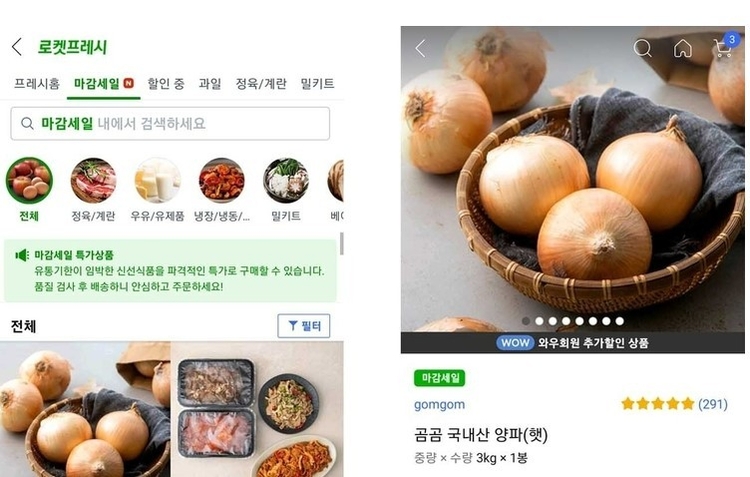The width and height of the screenshot is (750, 477).
Task: Select the 전체 category circle with apples
Action: point(29,180)
